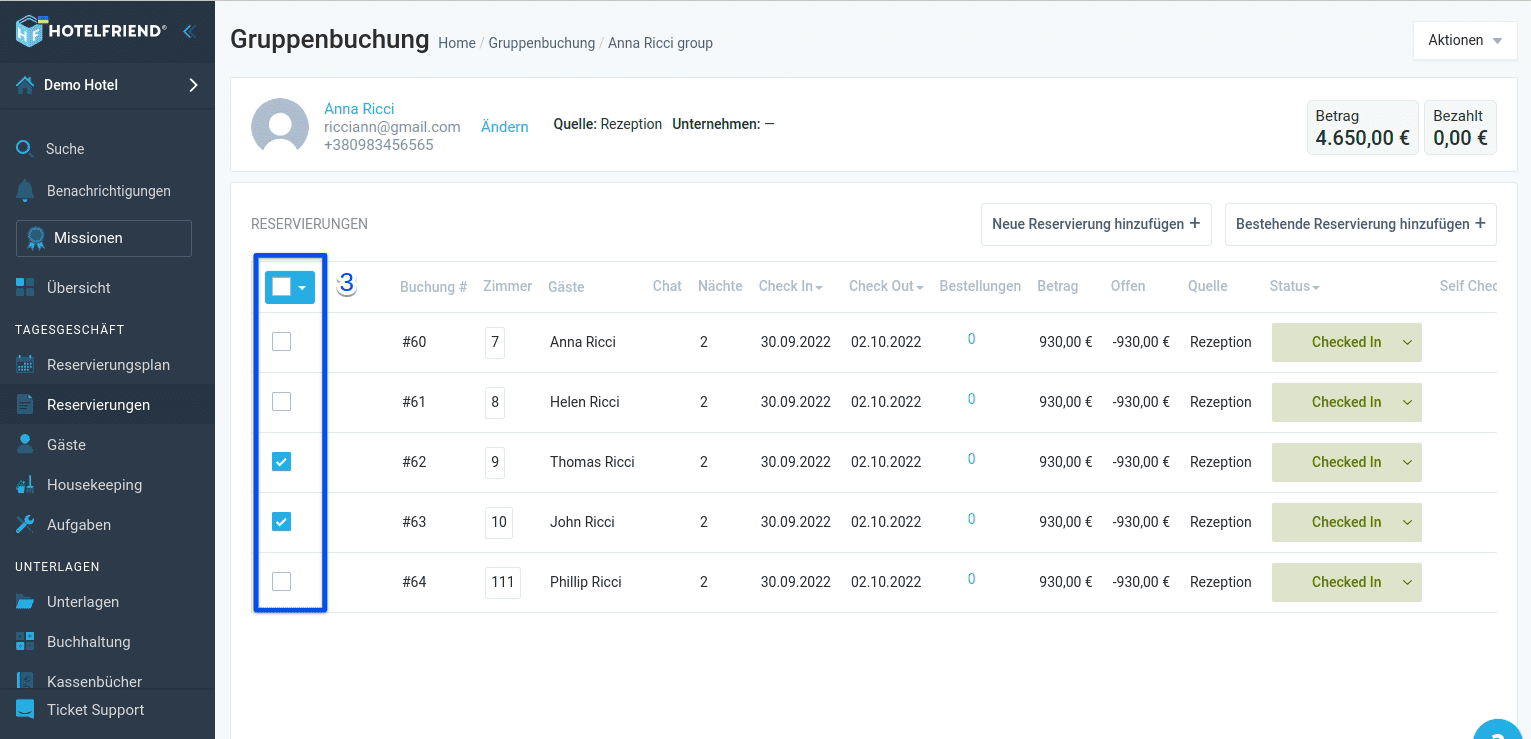Image resolution: width=1531 pixels, height=739 pixels.
Task: Click Neue Reservierung hinzufügen button
Action: 1096,224
